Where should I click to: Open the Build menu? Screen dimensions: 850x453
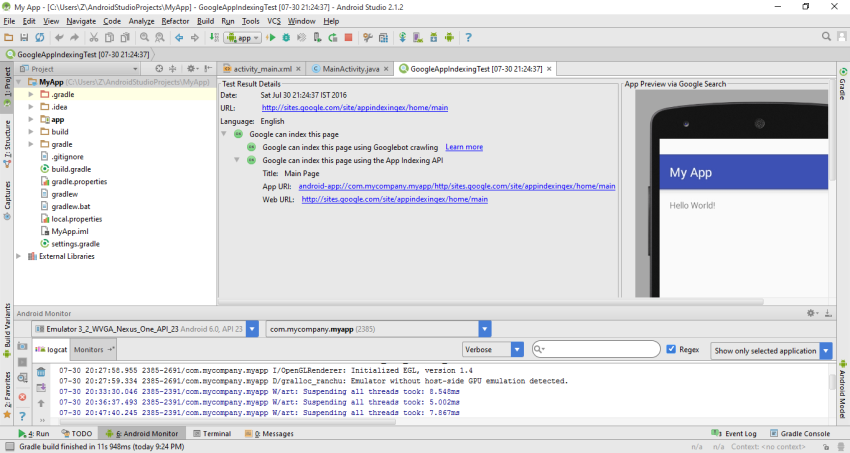(x=205, y=21)
